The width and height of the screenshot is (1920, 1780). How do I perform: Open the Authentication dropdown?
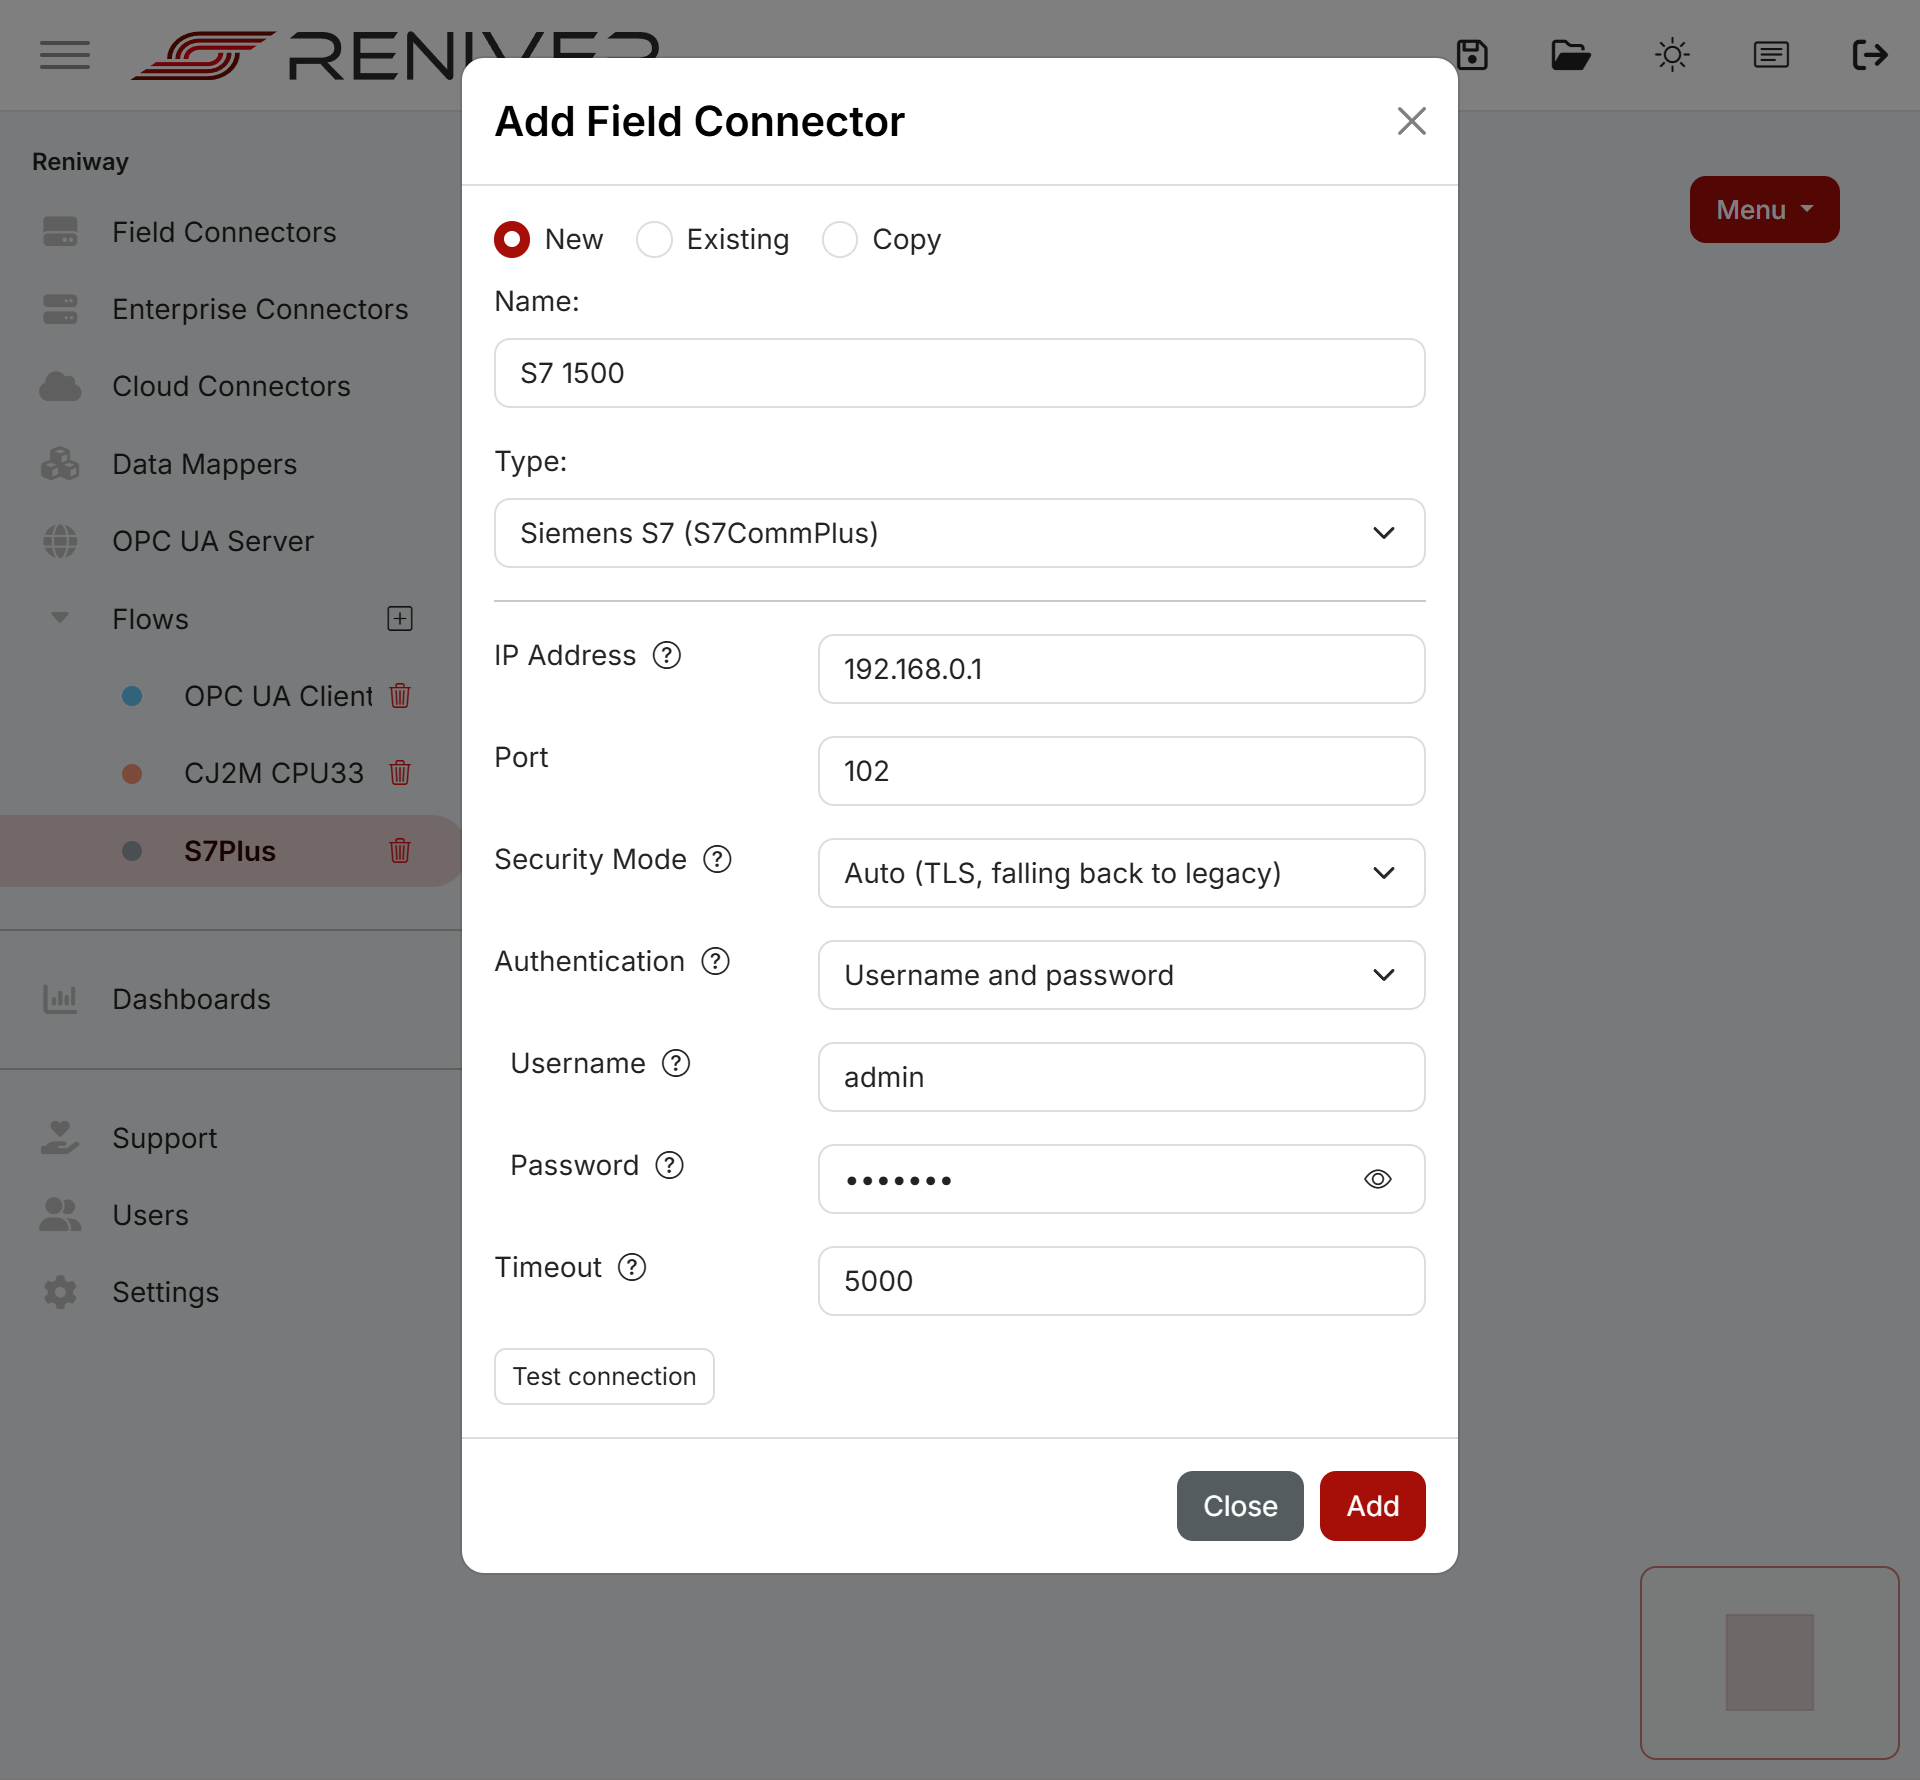1122,975
